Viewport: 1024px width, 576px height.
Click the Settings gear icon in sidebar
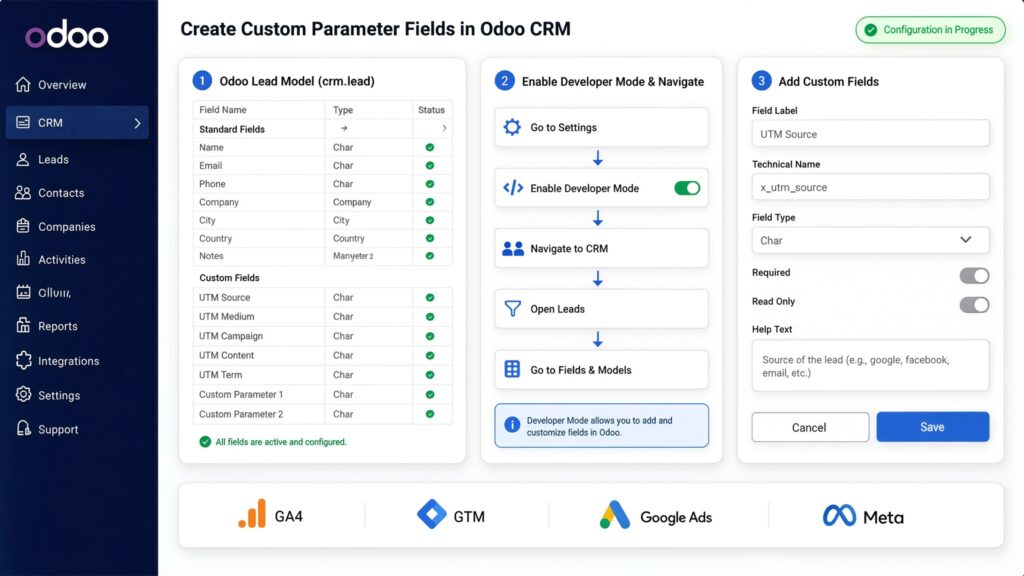point(23,394)
